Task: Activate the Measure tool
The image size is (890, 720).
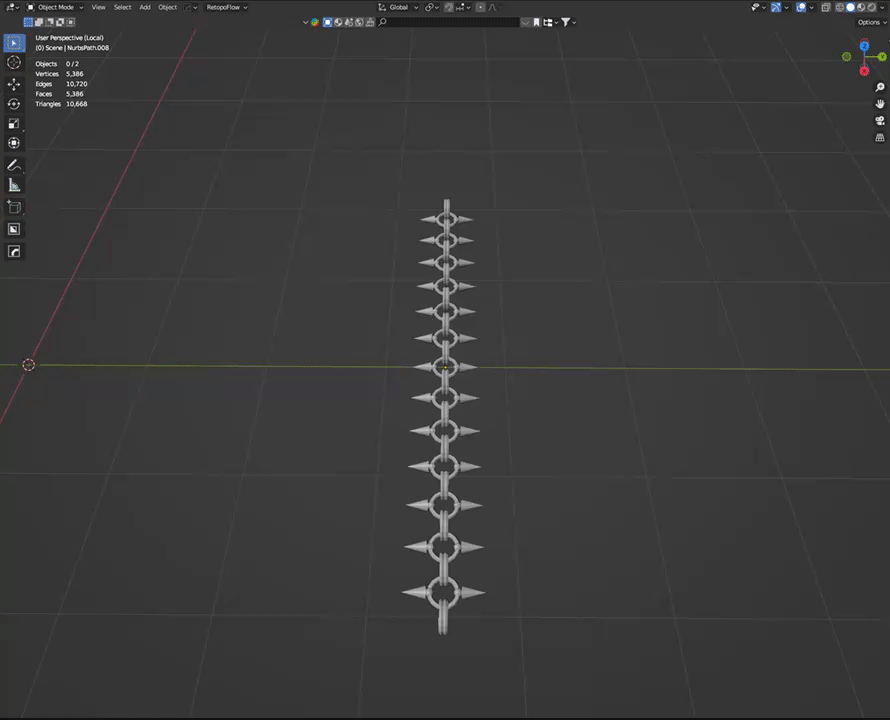Action: (14, 185)
